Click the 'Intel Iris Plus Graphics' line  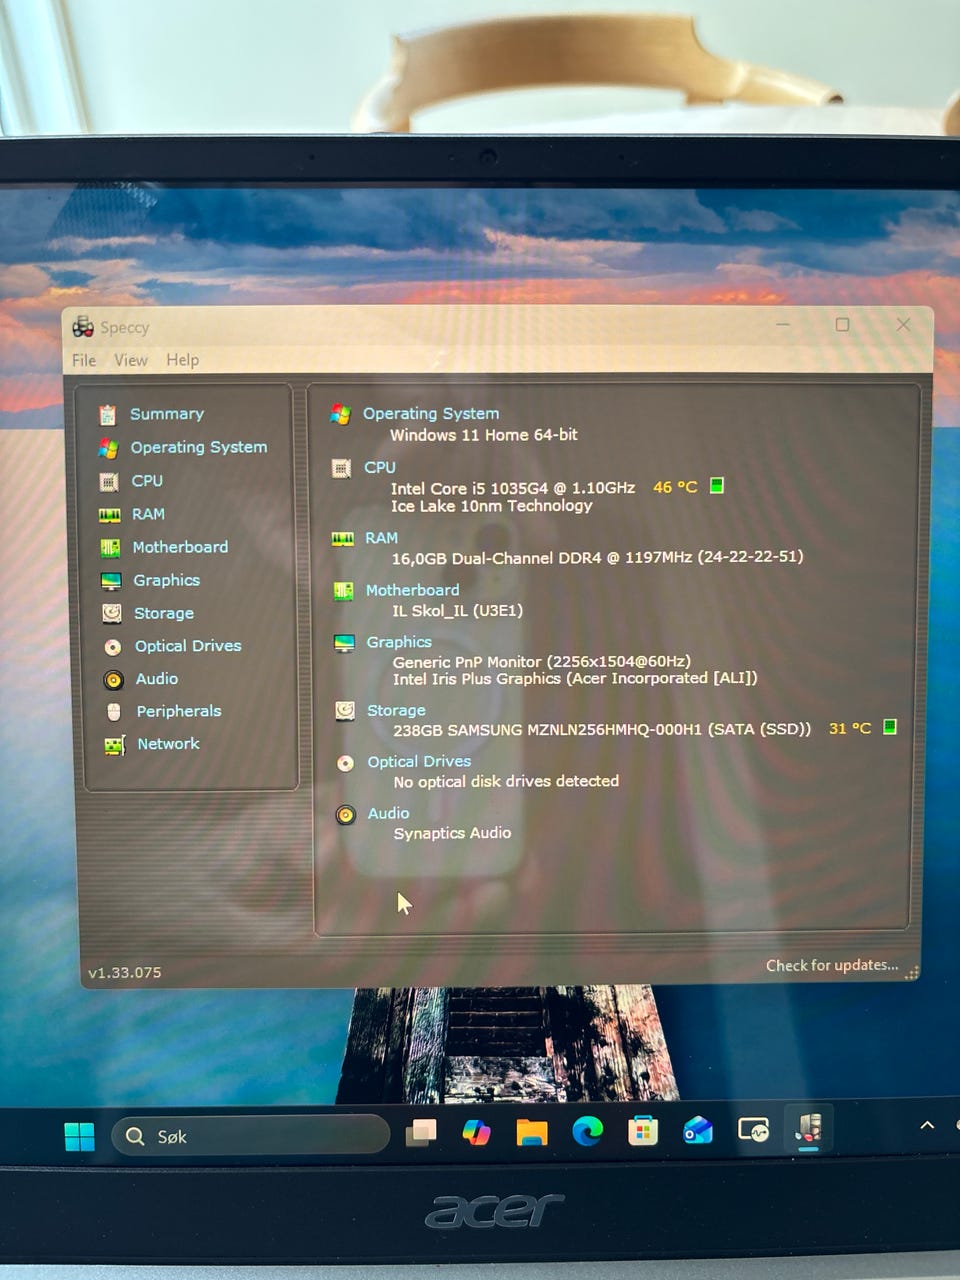[575, 679]
